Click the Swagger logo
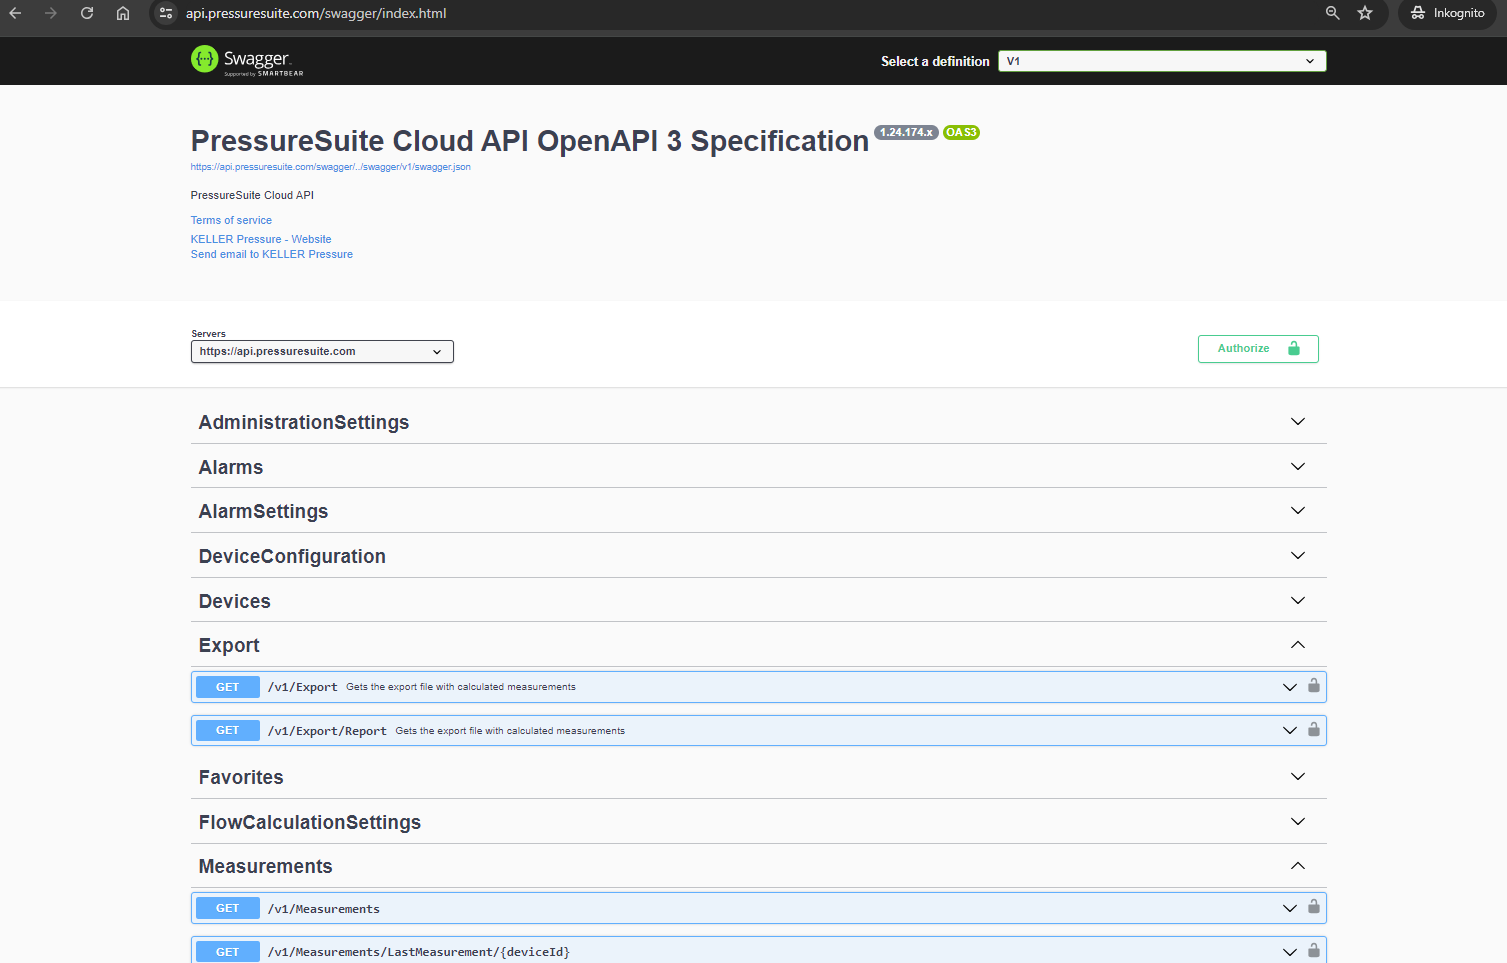Screen dimensions: 1507x963 pyautogui.click(x=247, y=60)
